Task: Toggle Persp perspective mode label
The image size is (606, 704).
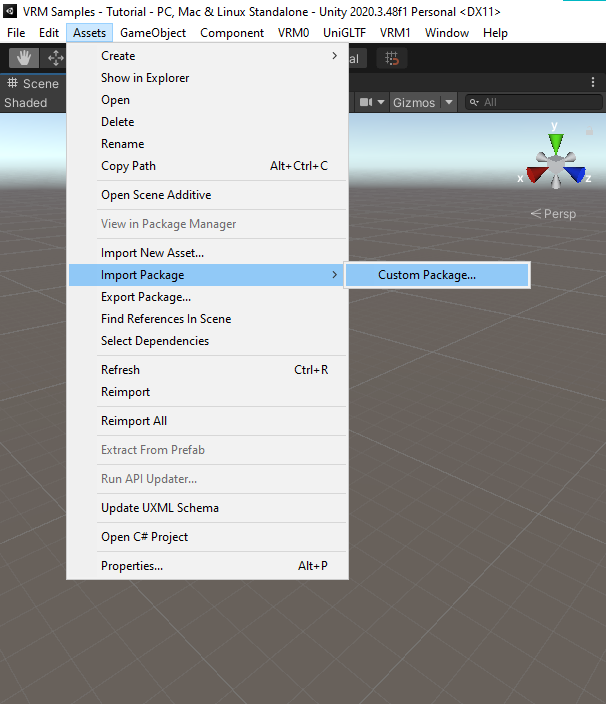Action: pyautogui.click(x=553, y=214)
